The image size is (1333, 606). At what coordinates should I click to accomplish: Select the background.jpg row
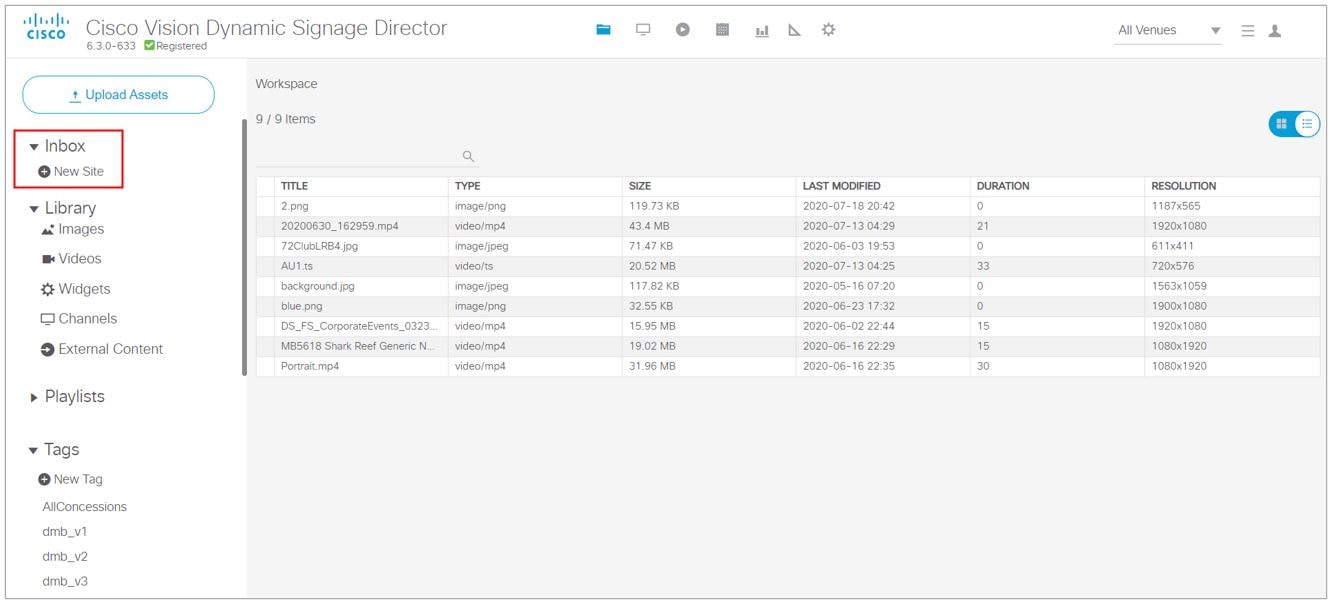tap(788, 286)
